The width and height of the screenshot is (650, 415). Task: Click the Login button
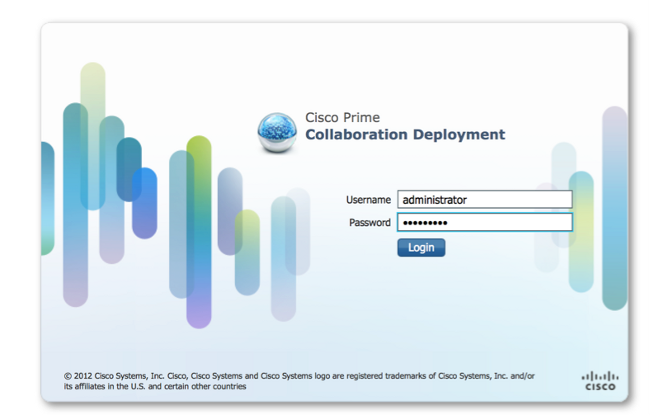tap(421, 248)
